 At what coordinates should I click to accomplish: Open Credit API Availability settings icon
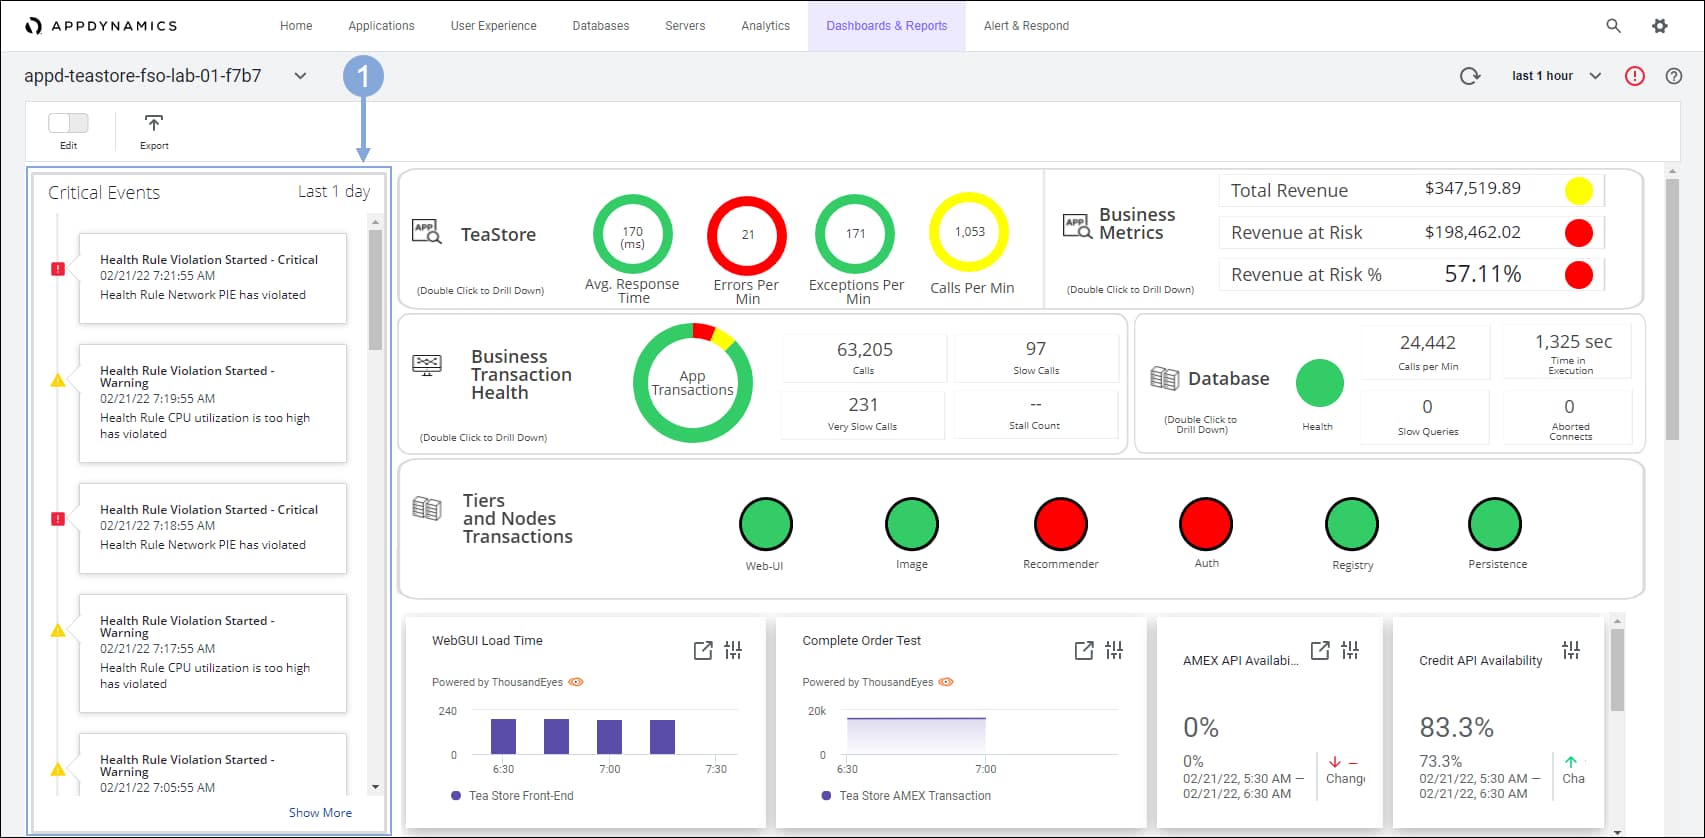pos(1571,651)
